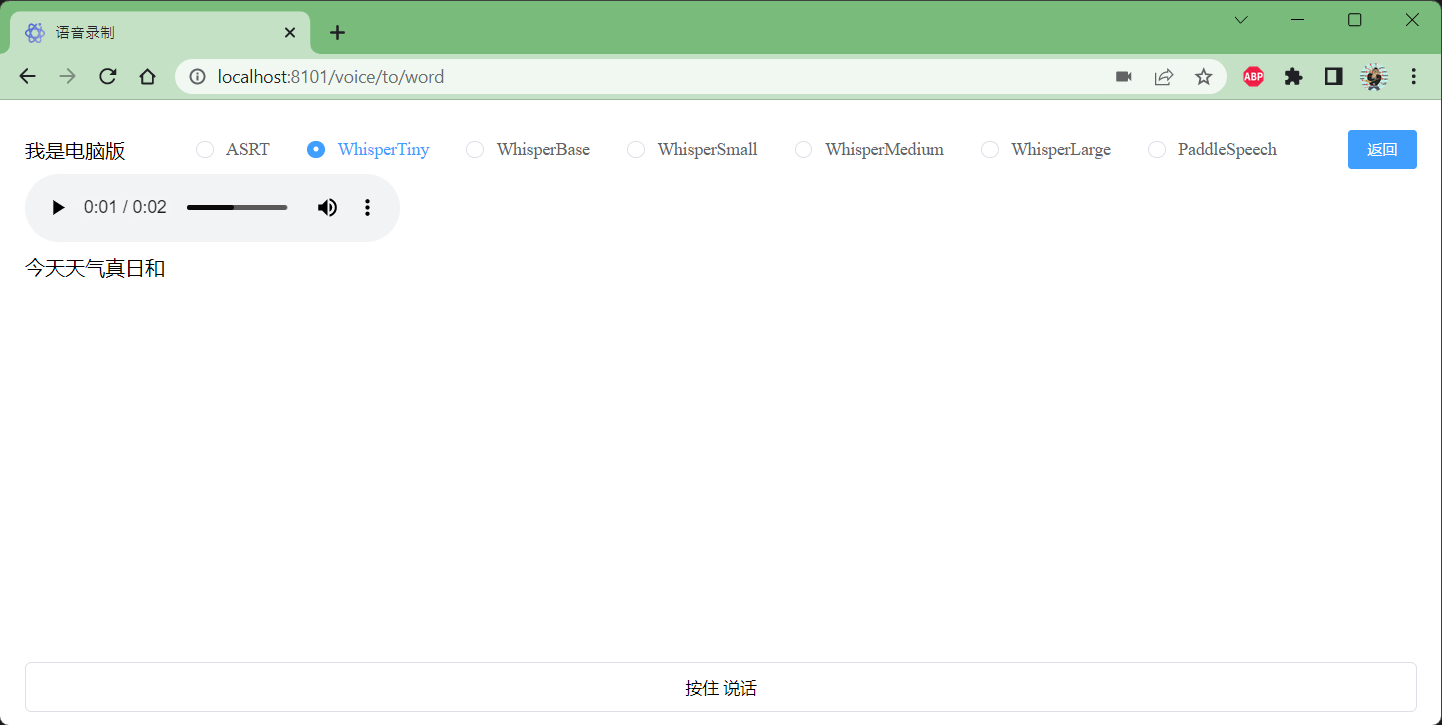The width and height of the screenshot is (1442, 725).
Task: Open a new browser tab
Action: point(338,33)
